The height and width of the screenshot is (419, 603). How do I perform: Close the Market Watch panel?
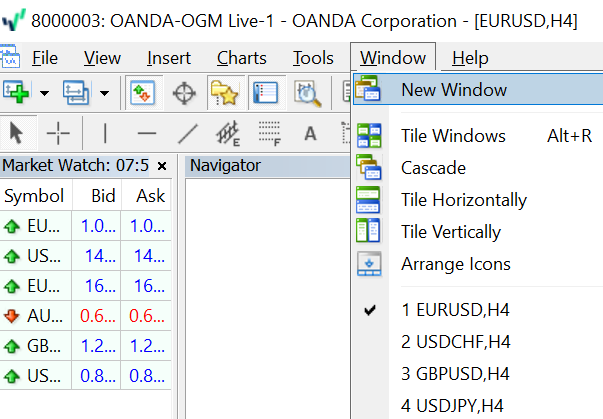click(x=162, y=166)
